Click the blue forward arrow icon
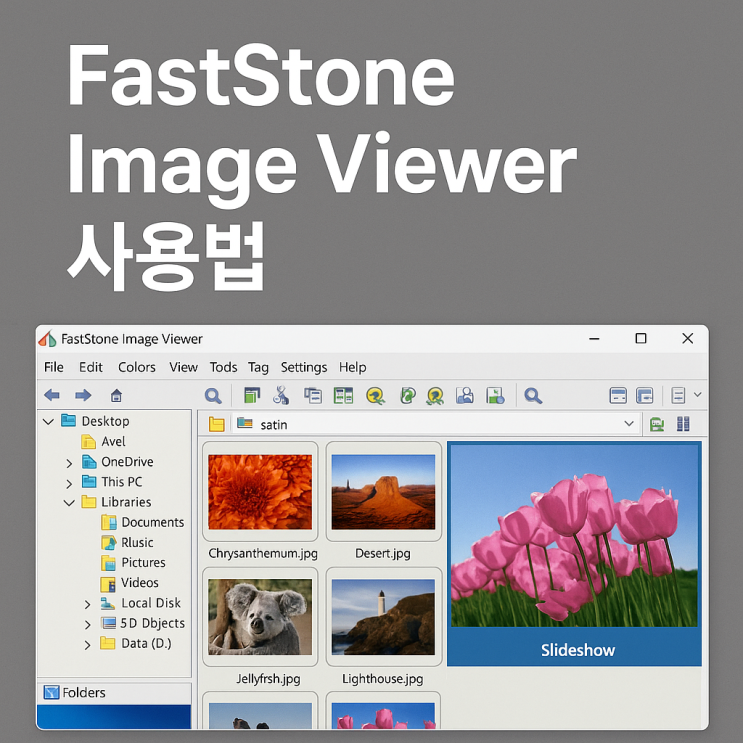Image resolution: width=743 pixels, height=743 pixels. point(83,395)
